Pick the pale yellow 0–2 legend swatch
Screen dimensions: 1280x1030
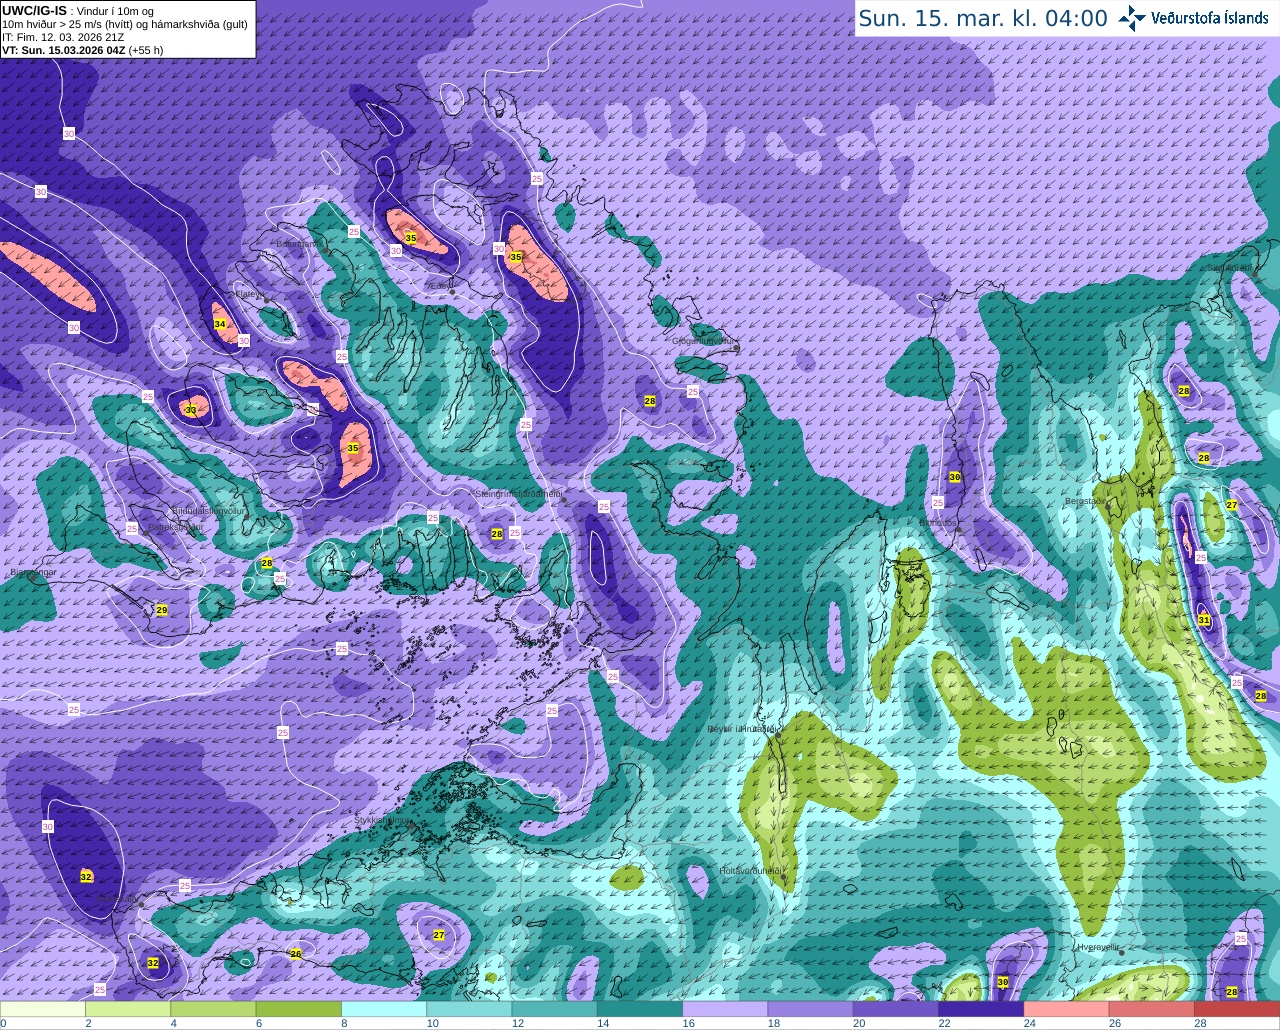(x=43, y=1009)
